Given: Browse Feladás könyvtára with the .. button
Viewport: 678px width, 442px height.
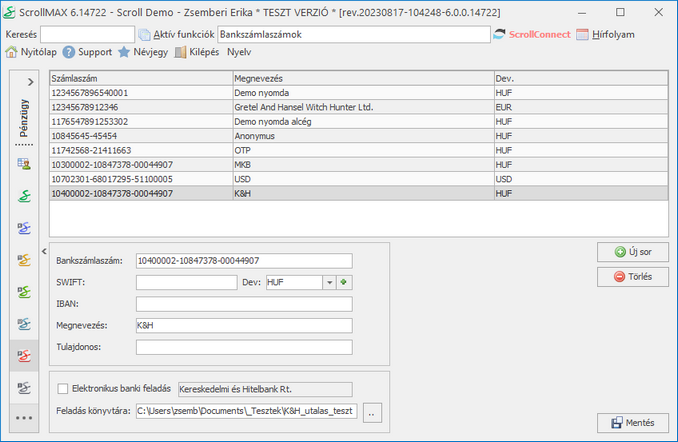Looking at the screenshot, I should [x=372, y=412].
